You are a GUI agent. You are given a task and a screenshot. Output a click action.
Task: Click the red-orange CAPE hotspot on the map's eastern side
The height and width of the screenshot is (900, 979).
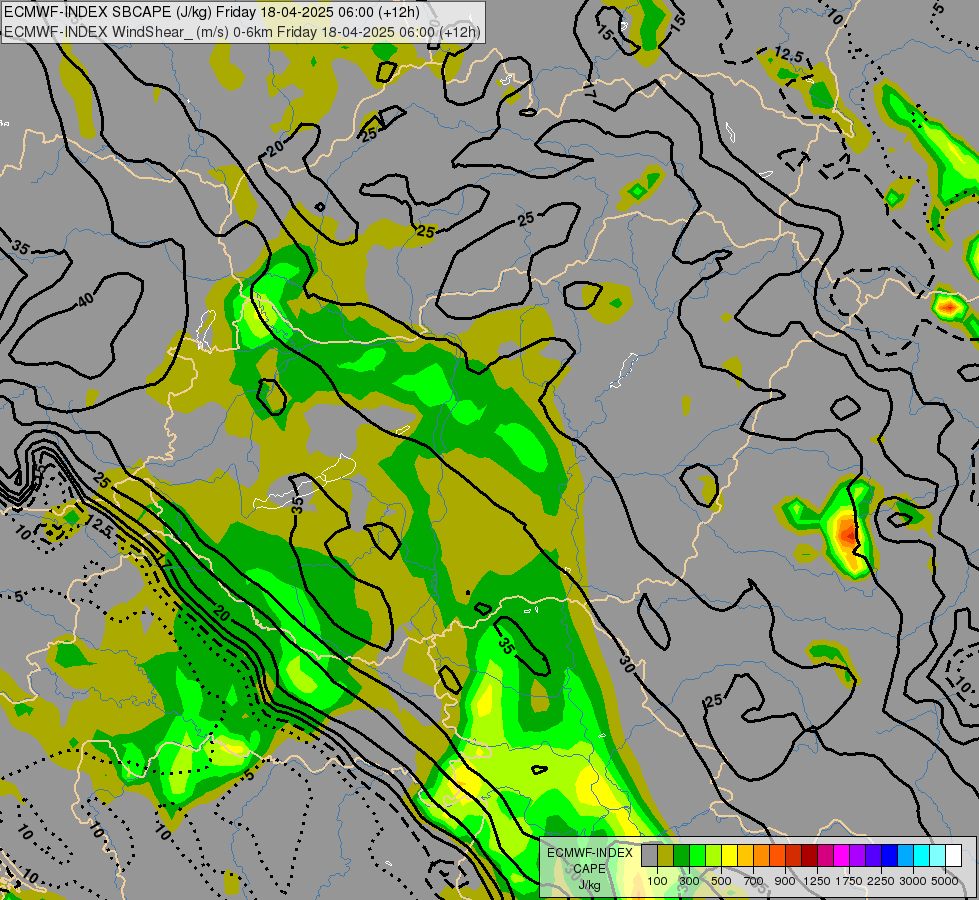pos(847,534)
